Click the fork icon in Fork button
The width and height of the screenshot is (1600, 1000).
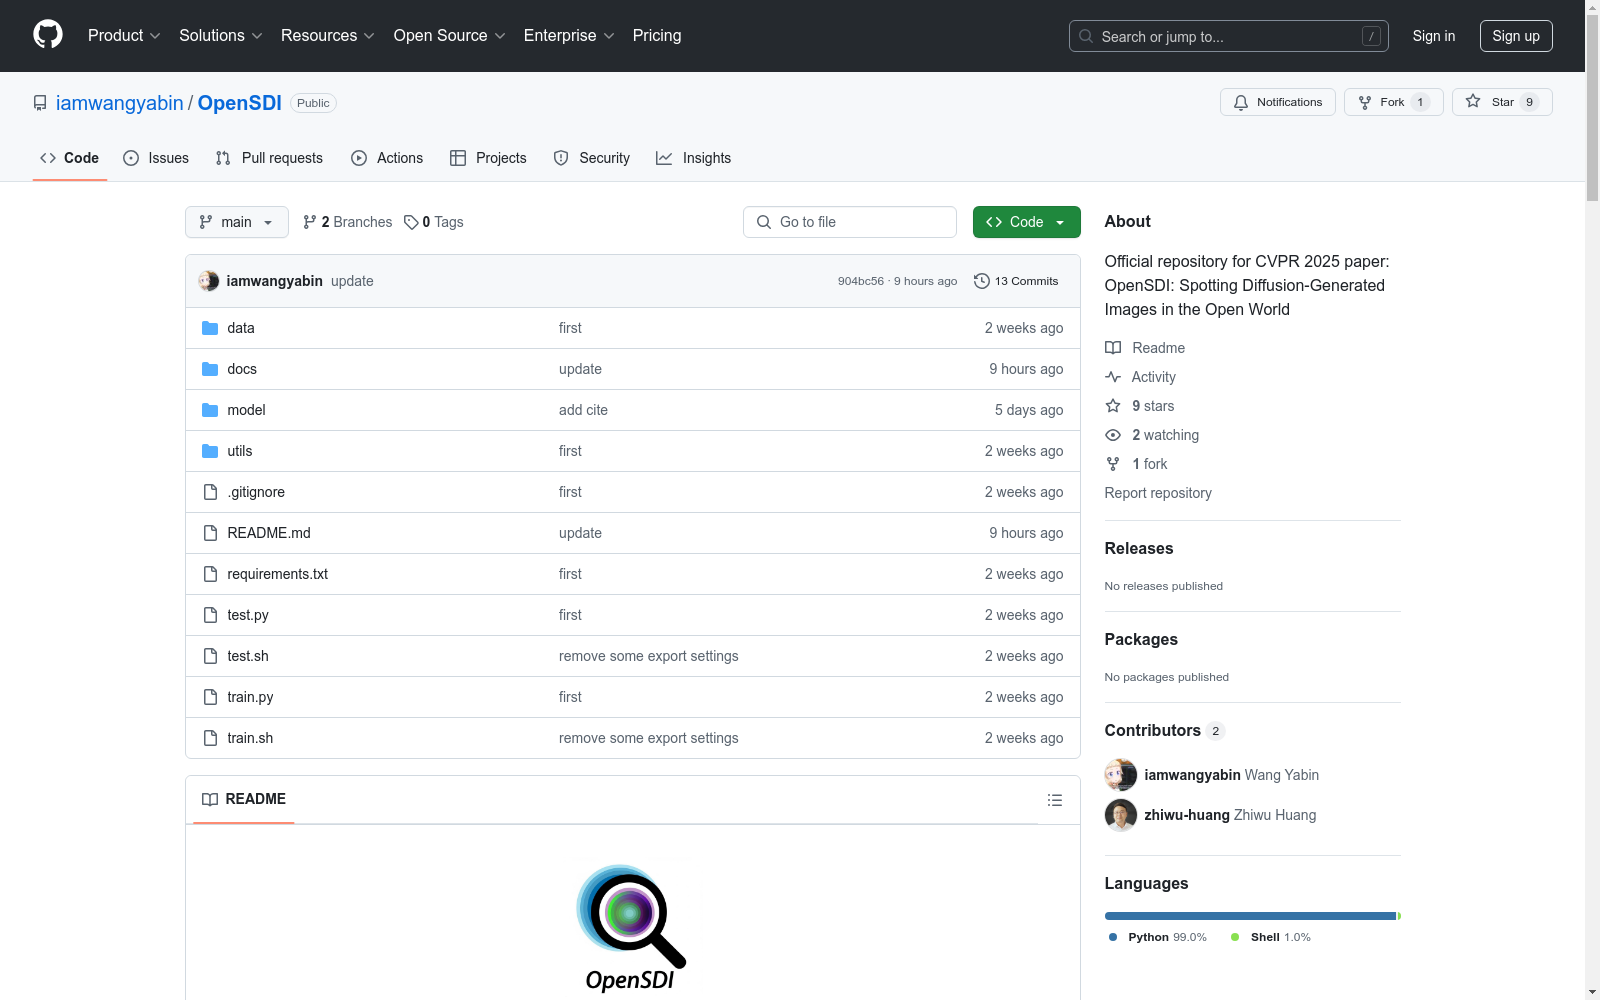(x=1365, y=102)
